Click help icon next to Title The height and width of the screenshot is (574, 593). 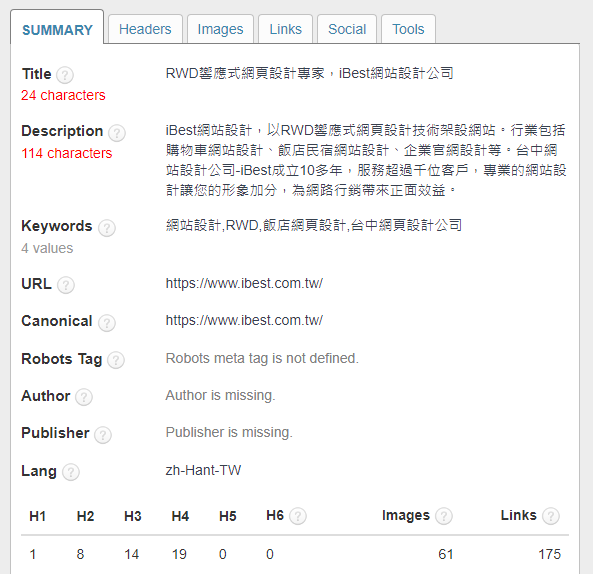tap(65, 75)
